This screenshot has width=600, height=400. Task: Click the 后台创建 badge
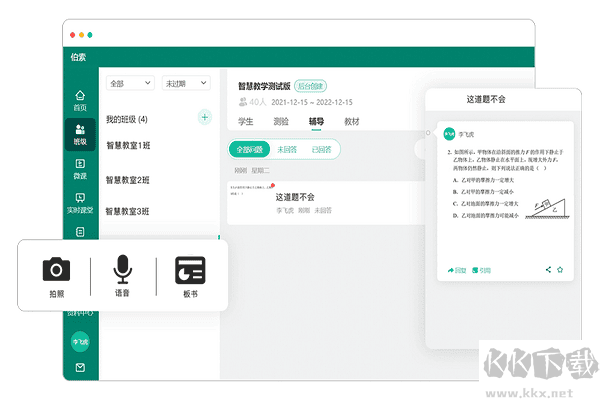(310, 86)
